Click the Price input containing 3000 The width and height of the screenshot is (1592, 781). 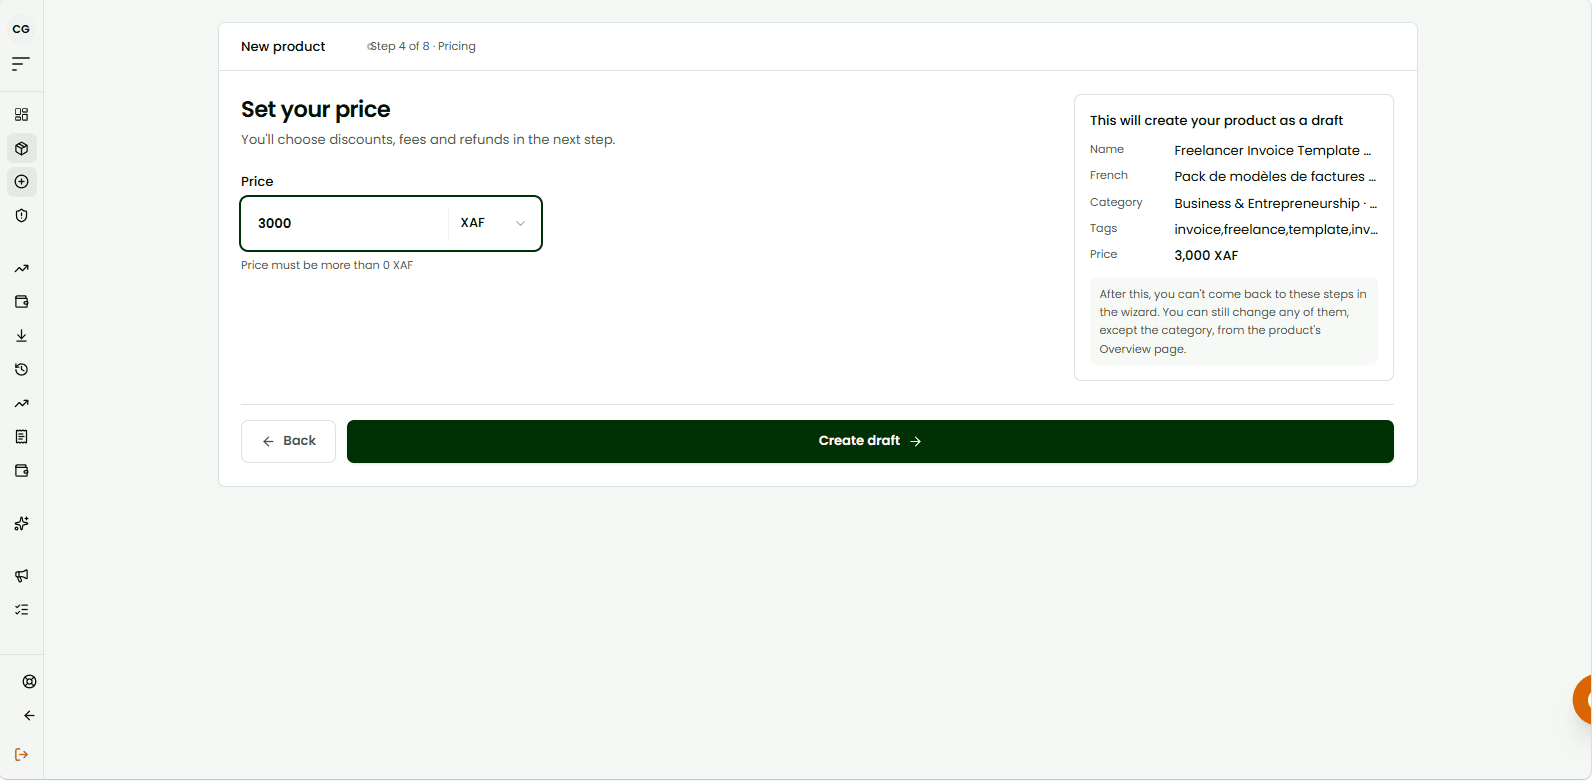[345, 223]
